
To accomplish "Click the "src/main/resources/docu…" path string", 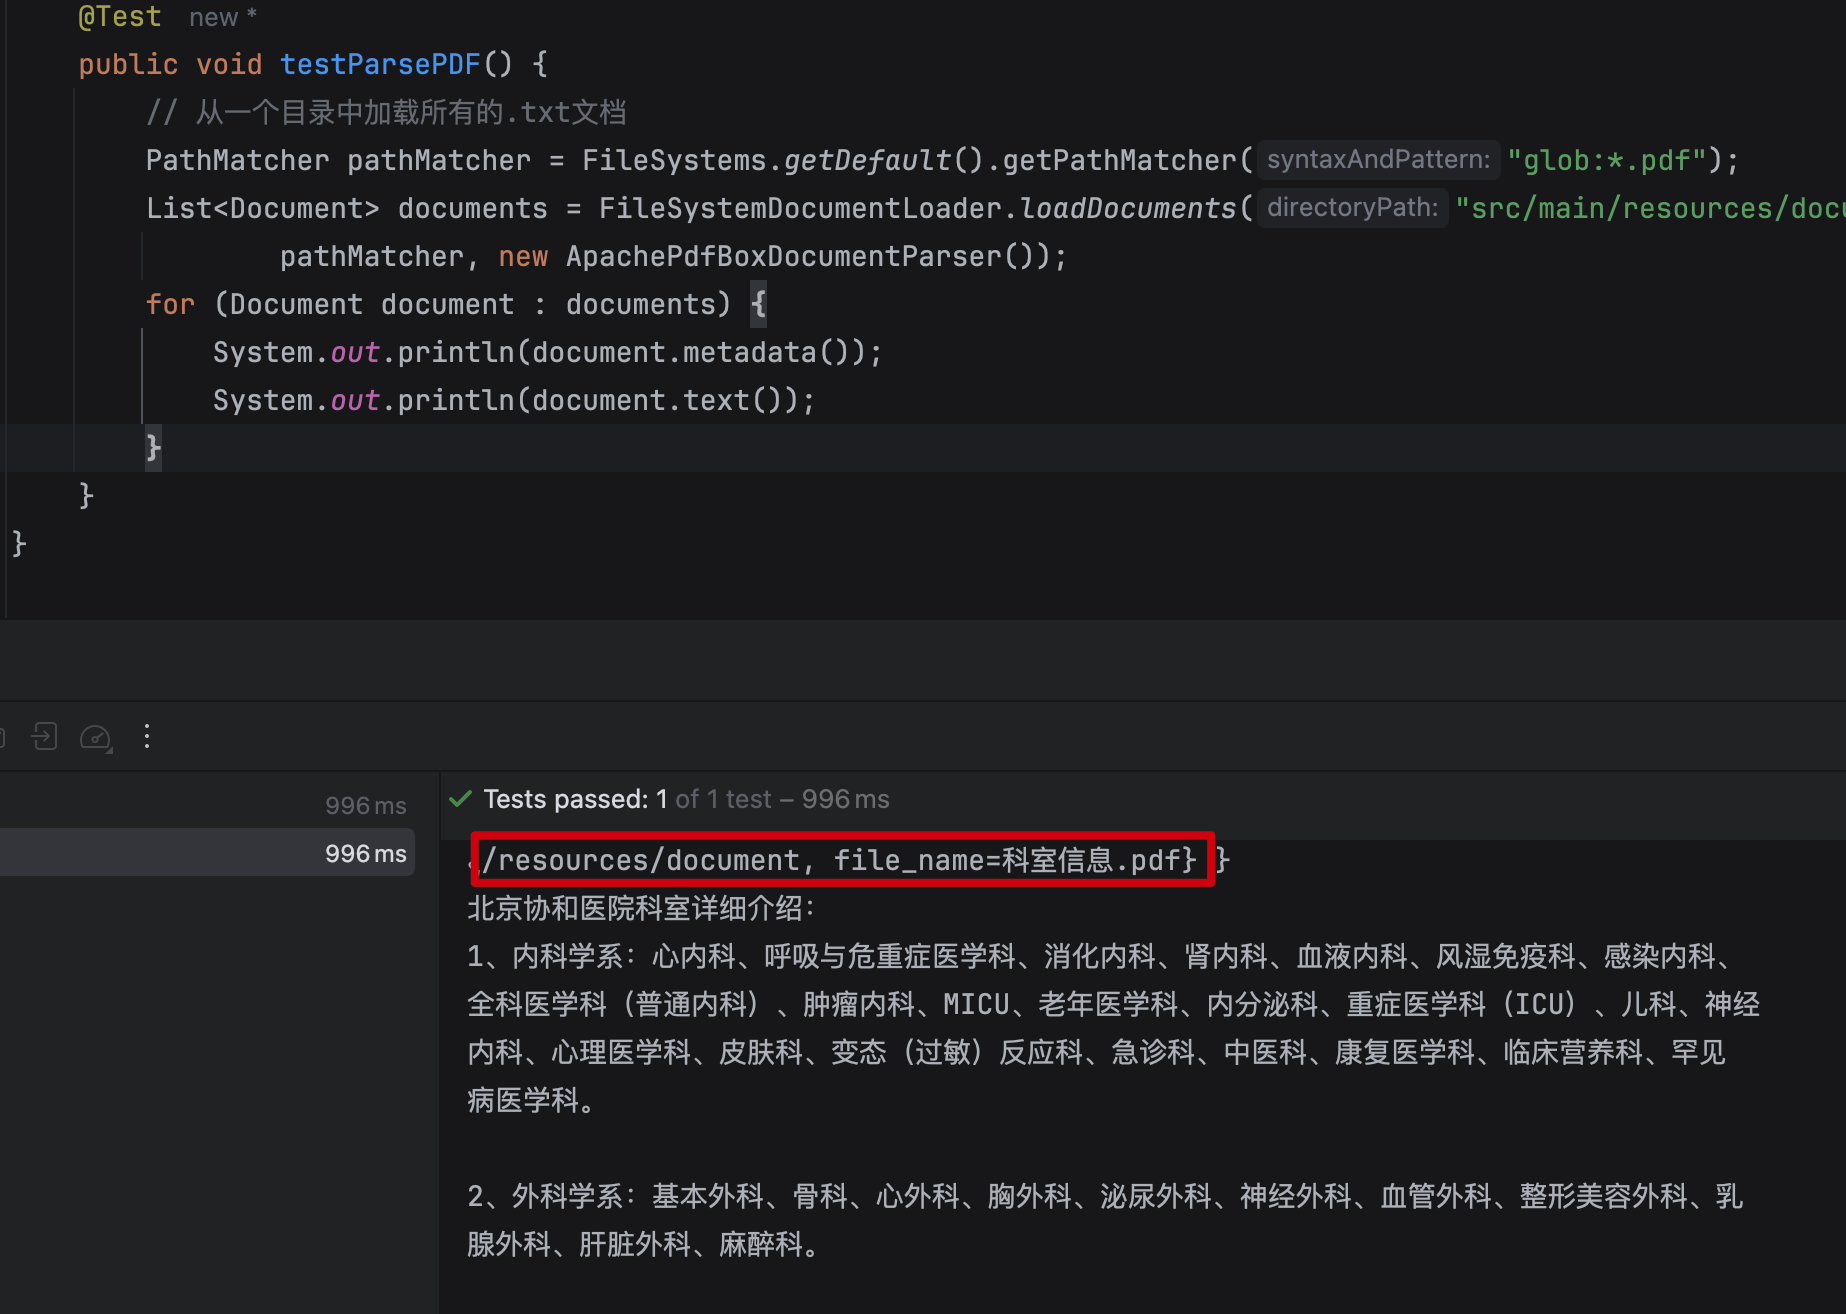I will [1650, 208].
